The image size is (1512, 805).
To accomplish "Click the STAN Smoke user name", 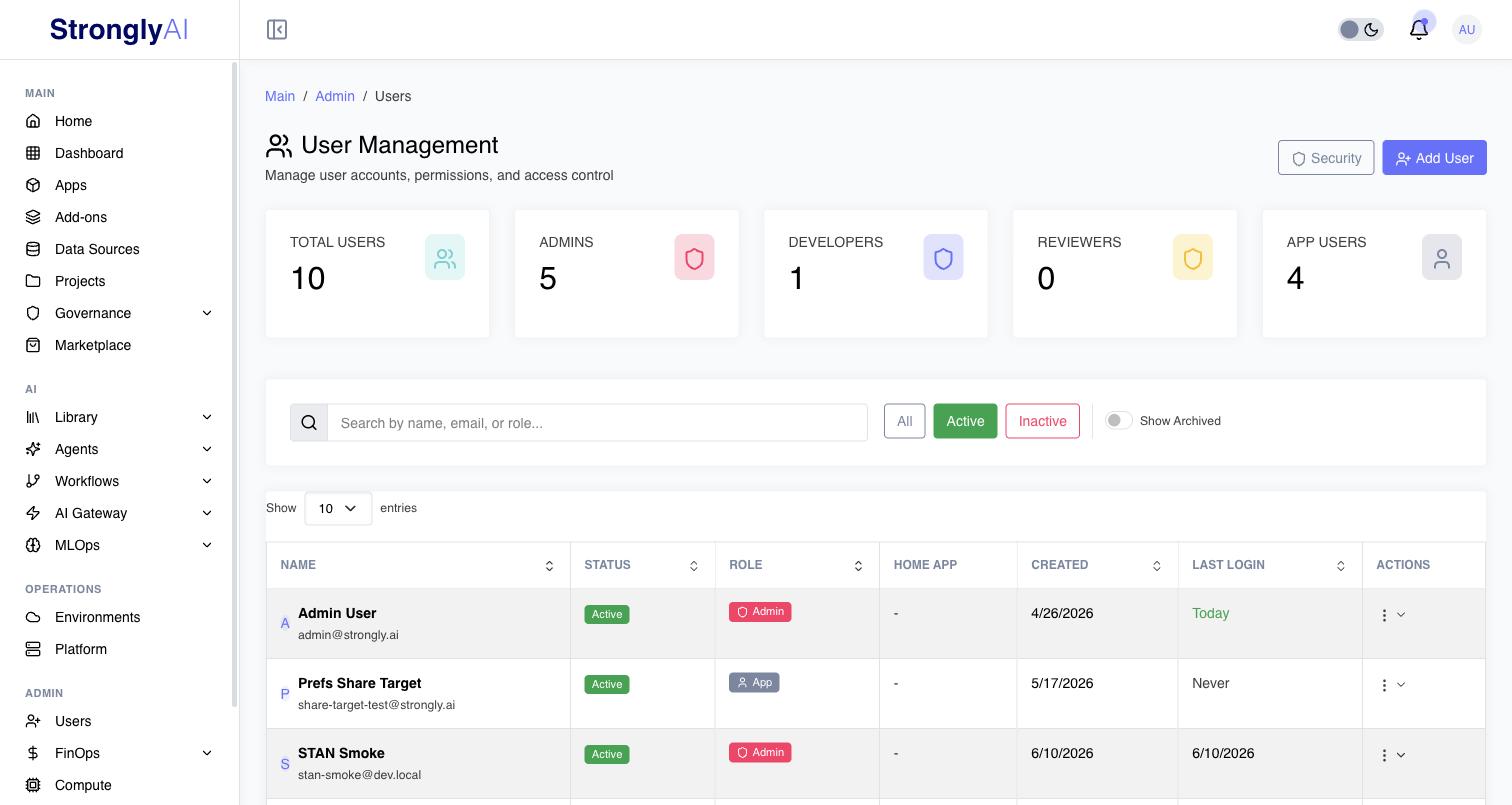I will pos(341,753).
